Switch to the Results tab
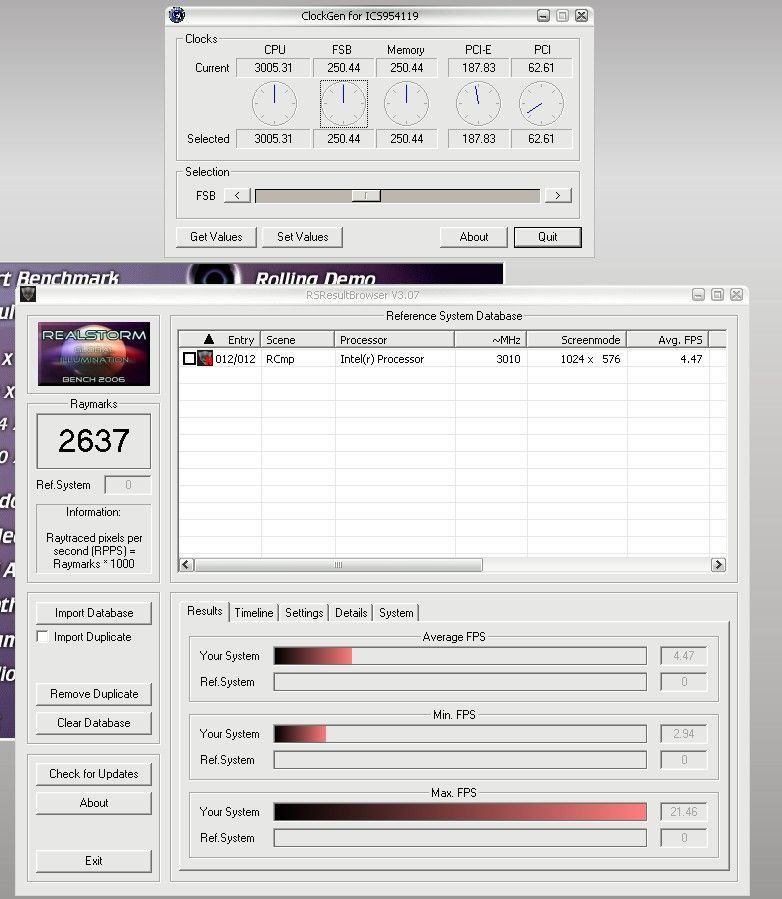 click(x=205, y=611)
